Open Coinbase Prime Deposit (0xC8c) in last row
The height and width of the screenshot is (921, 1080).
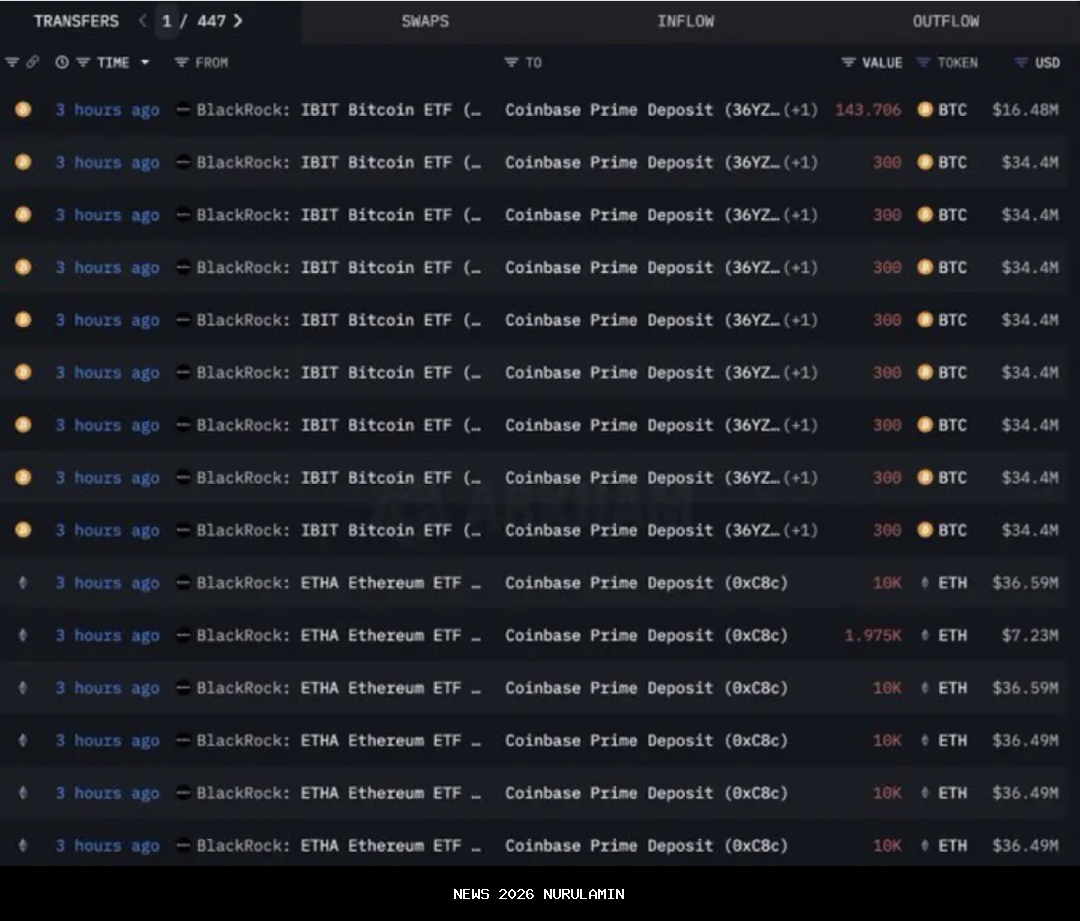(x=646, y=846)
